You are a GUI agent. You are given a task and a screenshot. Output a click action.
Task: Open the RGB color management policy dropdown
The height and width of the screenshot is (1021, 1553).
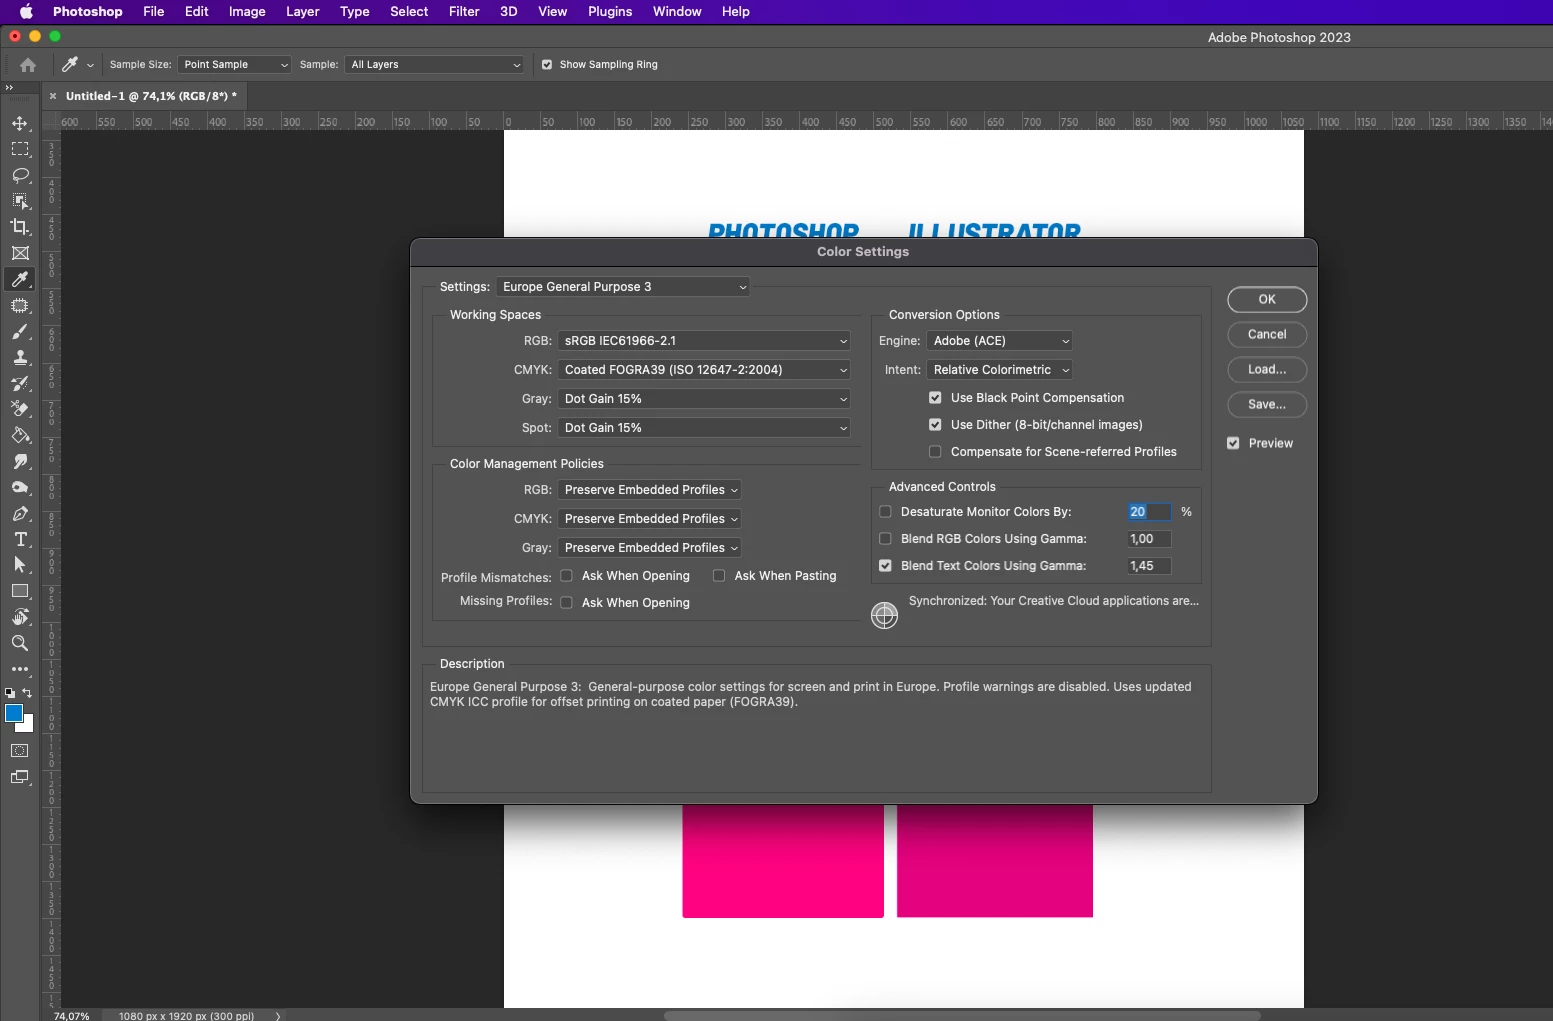pyautogui.click(x=650, y=490)
